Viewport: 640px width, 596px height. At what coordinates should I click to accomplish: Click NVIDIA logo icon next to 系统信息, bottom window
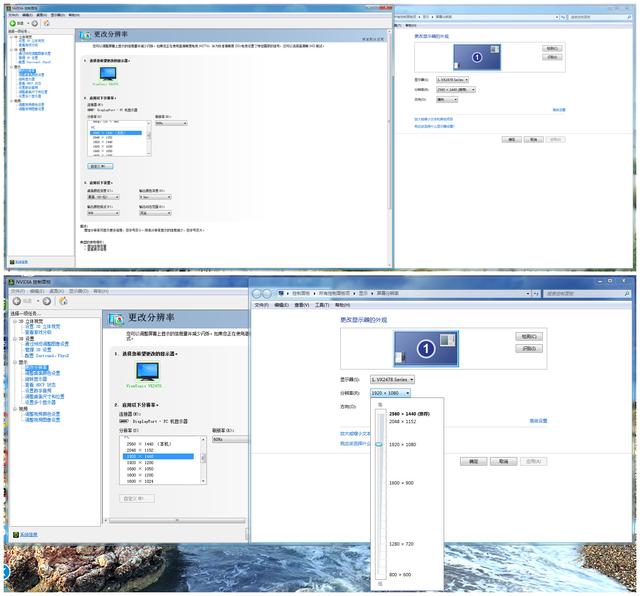coord(16,534)
